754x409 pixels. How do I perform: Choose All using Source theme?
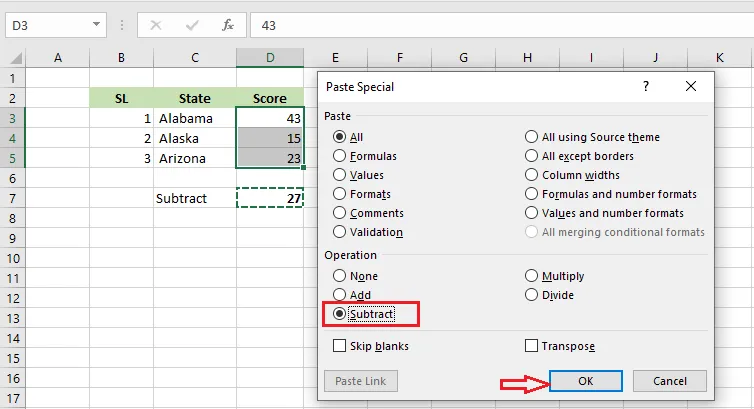pyautogui.click(x=592, y=137)
